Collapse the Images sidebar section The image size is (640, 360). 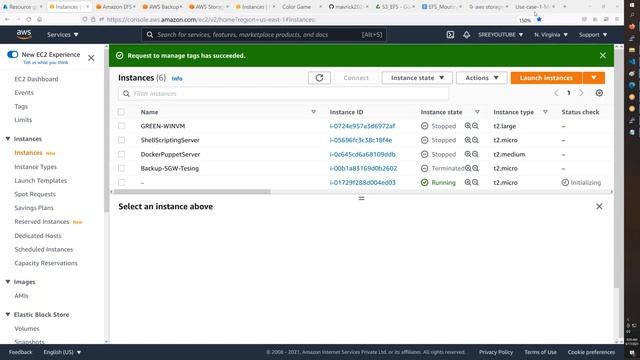pyautogui.click(x=8, y=282)
